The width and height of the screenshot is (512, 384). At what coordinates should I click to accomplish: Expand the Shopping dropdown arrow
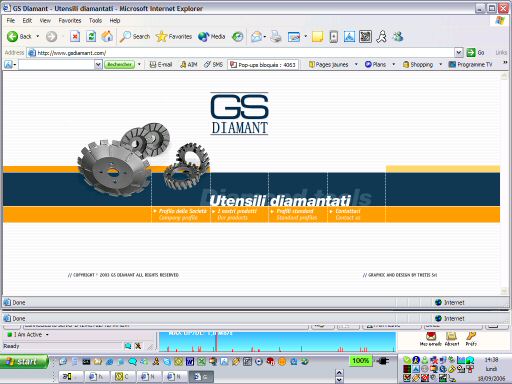[441, 64]
